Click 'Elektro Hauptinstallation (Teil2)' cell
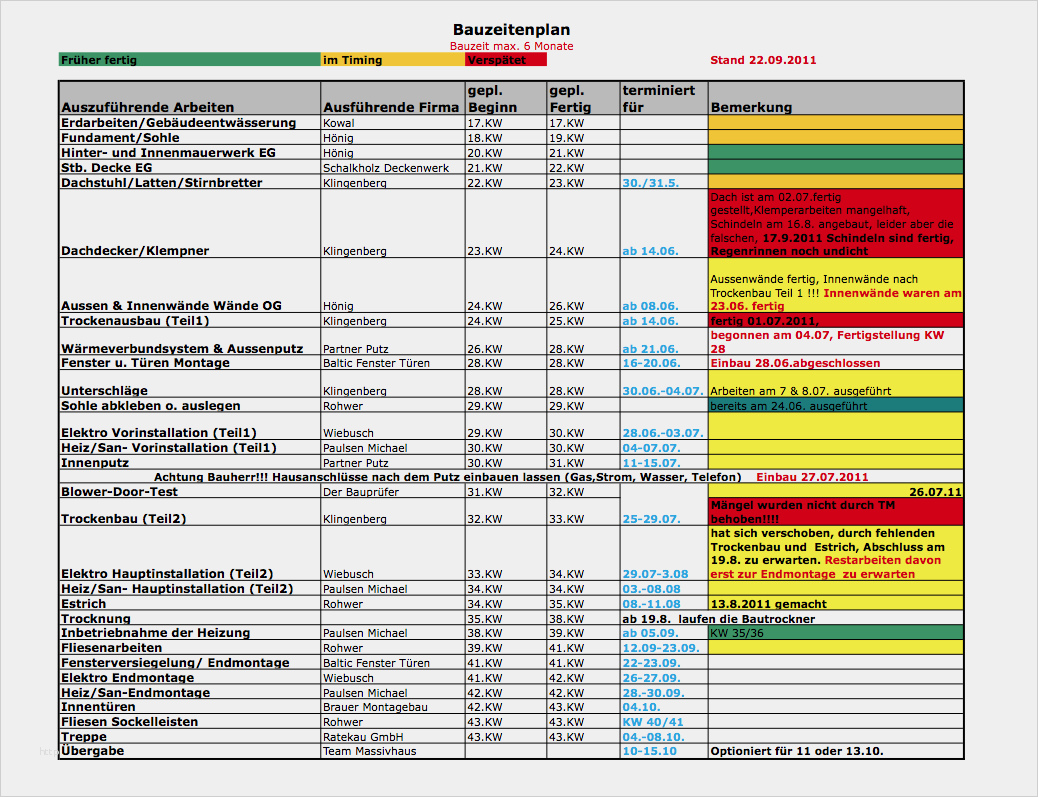 tap(189, 553)
